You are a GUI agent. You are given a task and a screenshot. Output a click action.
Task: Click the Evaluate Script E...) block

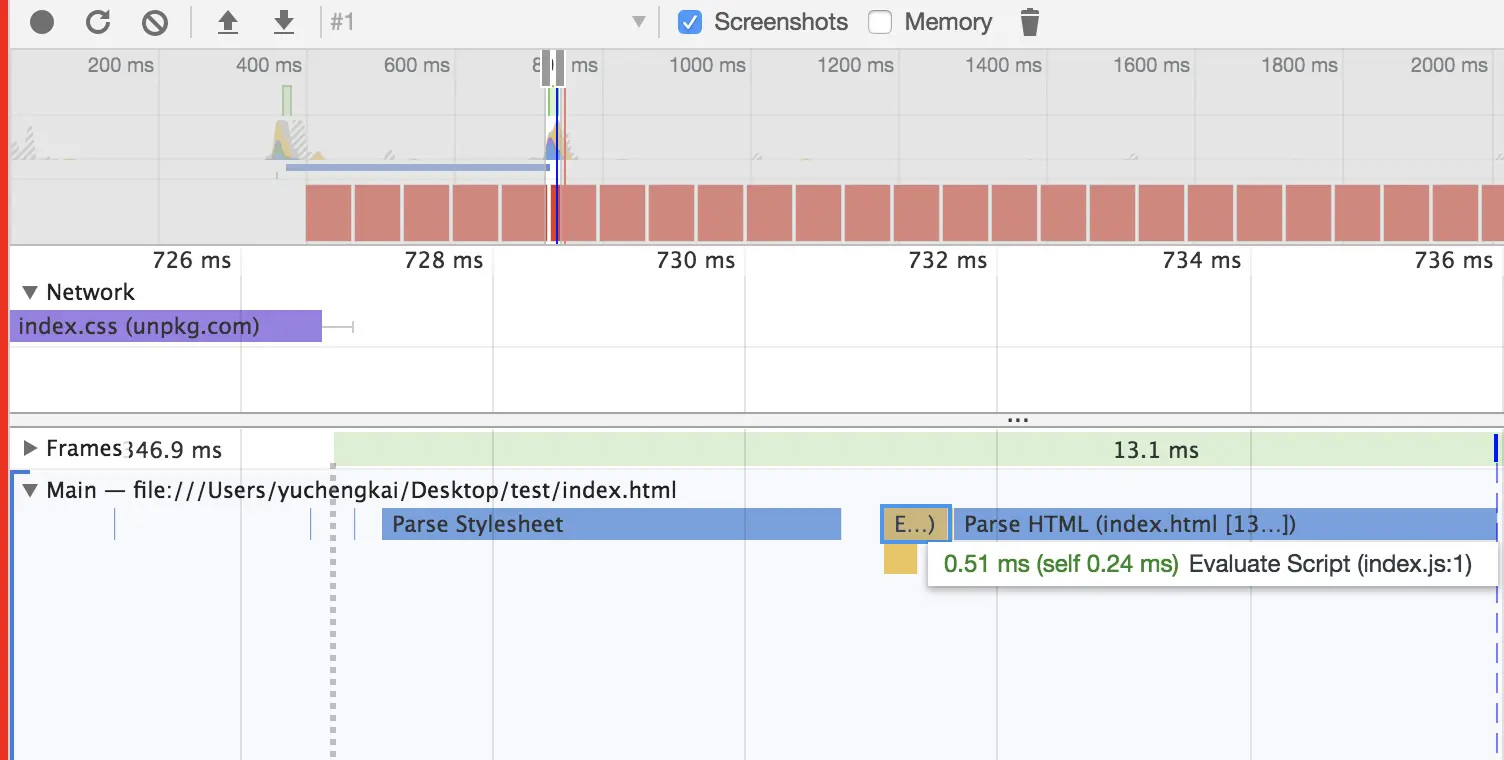pyautogui.click(x=915, y=524)
